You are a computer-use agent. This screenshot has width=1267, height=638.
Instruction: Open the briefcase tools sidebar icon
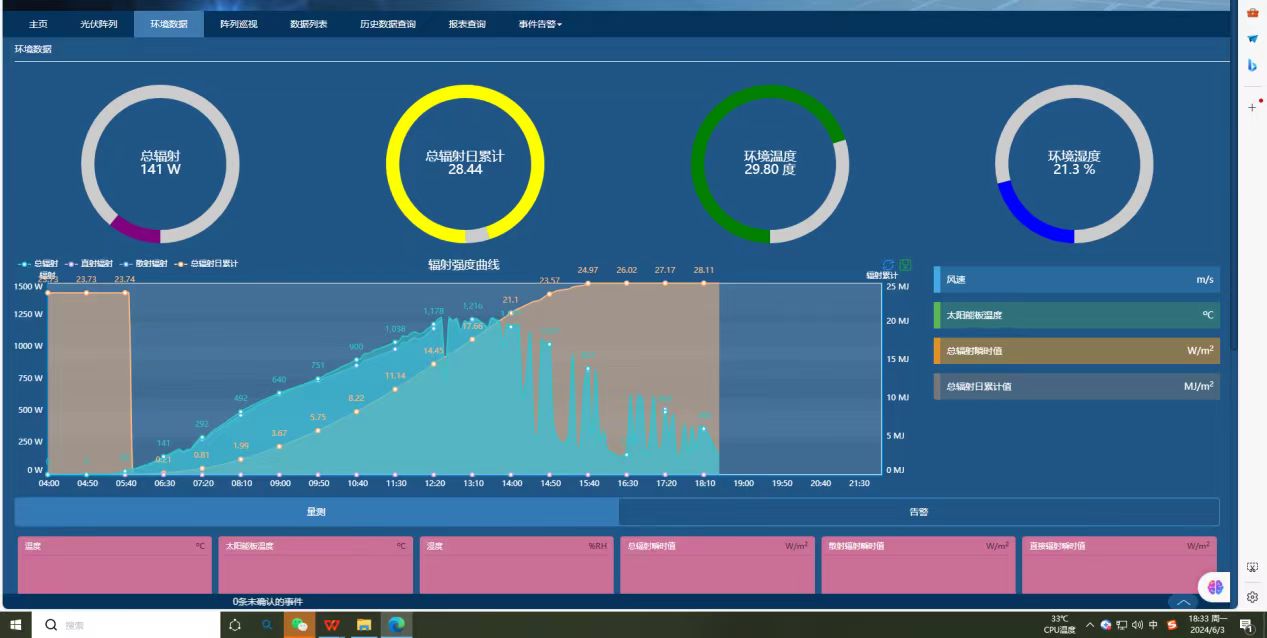1252,12
